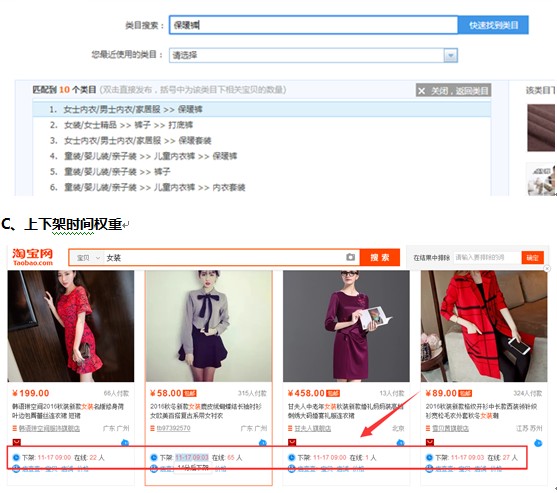
Task: Click the 类目搜索 input containing 保暖裤
Action: point(313,25)
